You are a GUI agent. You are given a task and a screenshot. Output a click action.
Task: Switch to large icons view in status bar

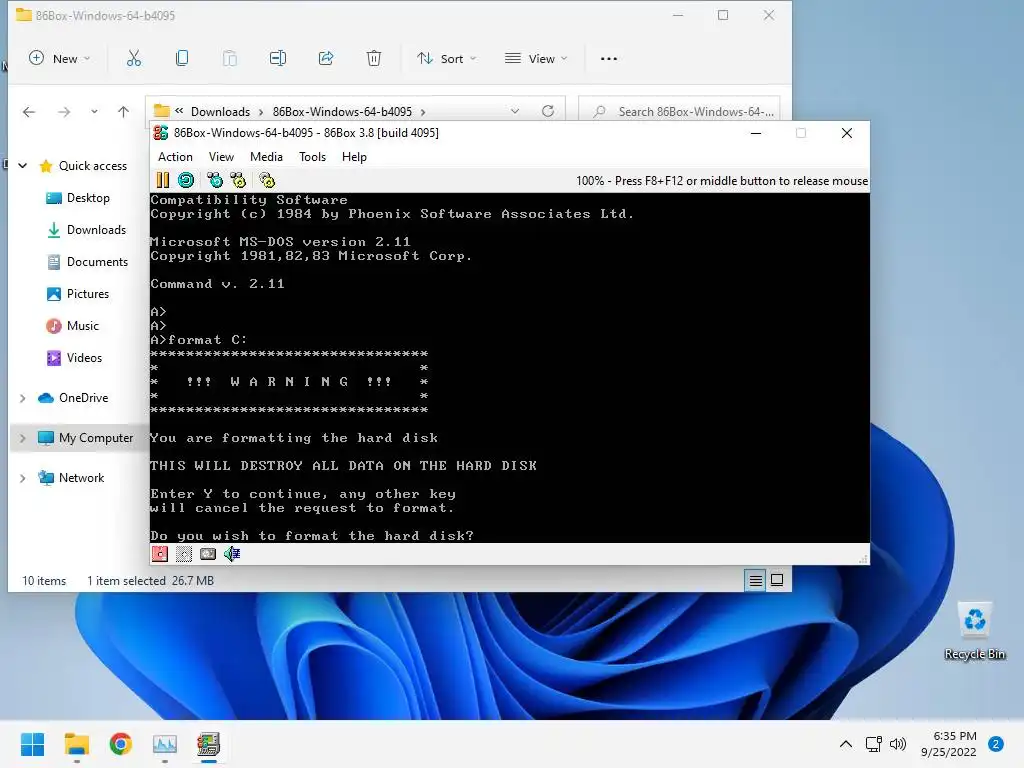(777, 580)
